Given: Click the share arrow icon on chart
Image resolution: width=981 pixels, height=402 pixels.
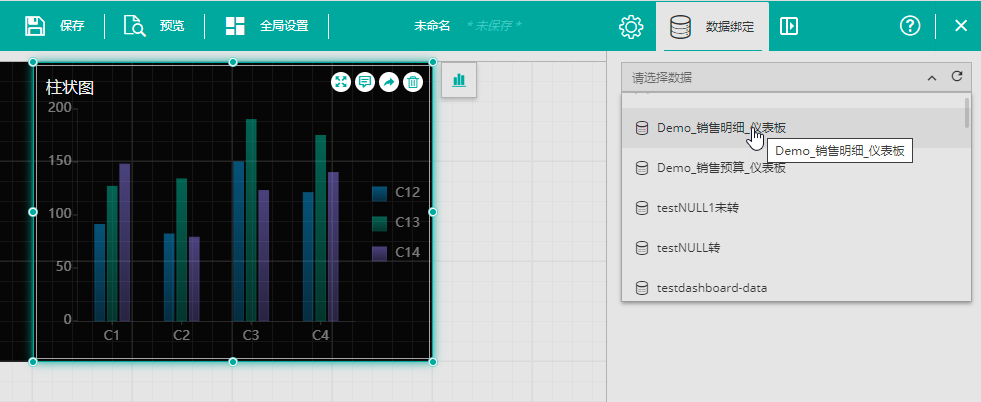Looking at the screenshot, I should (x=389, y=81).
